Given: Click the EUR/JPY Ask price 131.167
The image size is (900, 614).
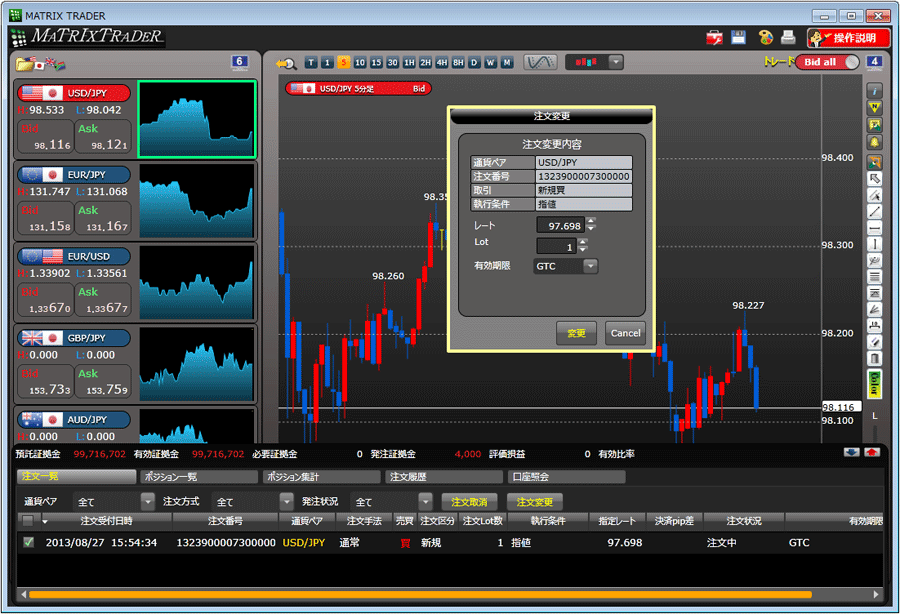Looking at the screenshot, I should 103,219.
